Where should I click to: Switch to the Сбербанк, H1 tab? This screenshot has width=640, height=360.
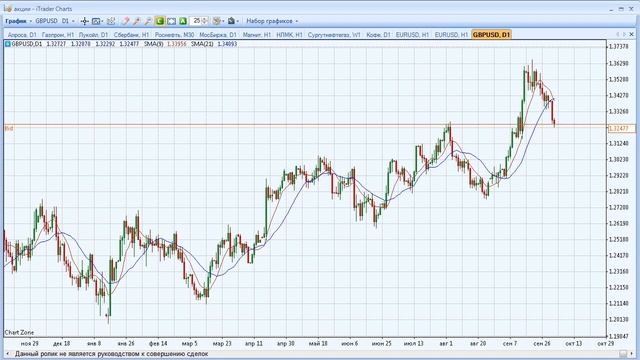pyautogui.click(x=131, y=35)
